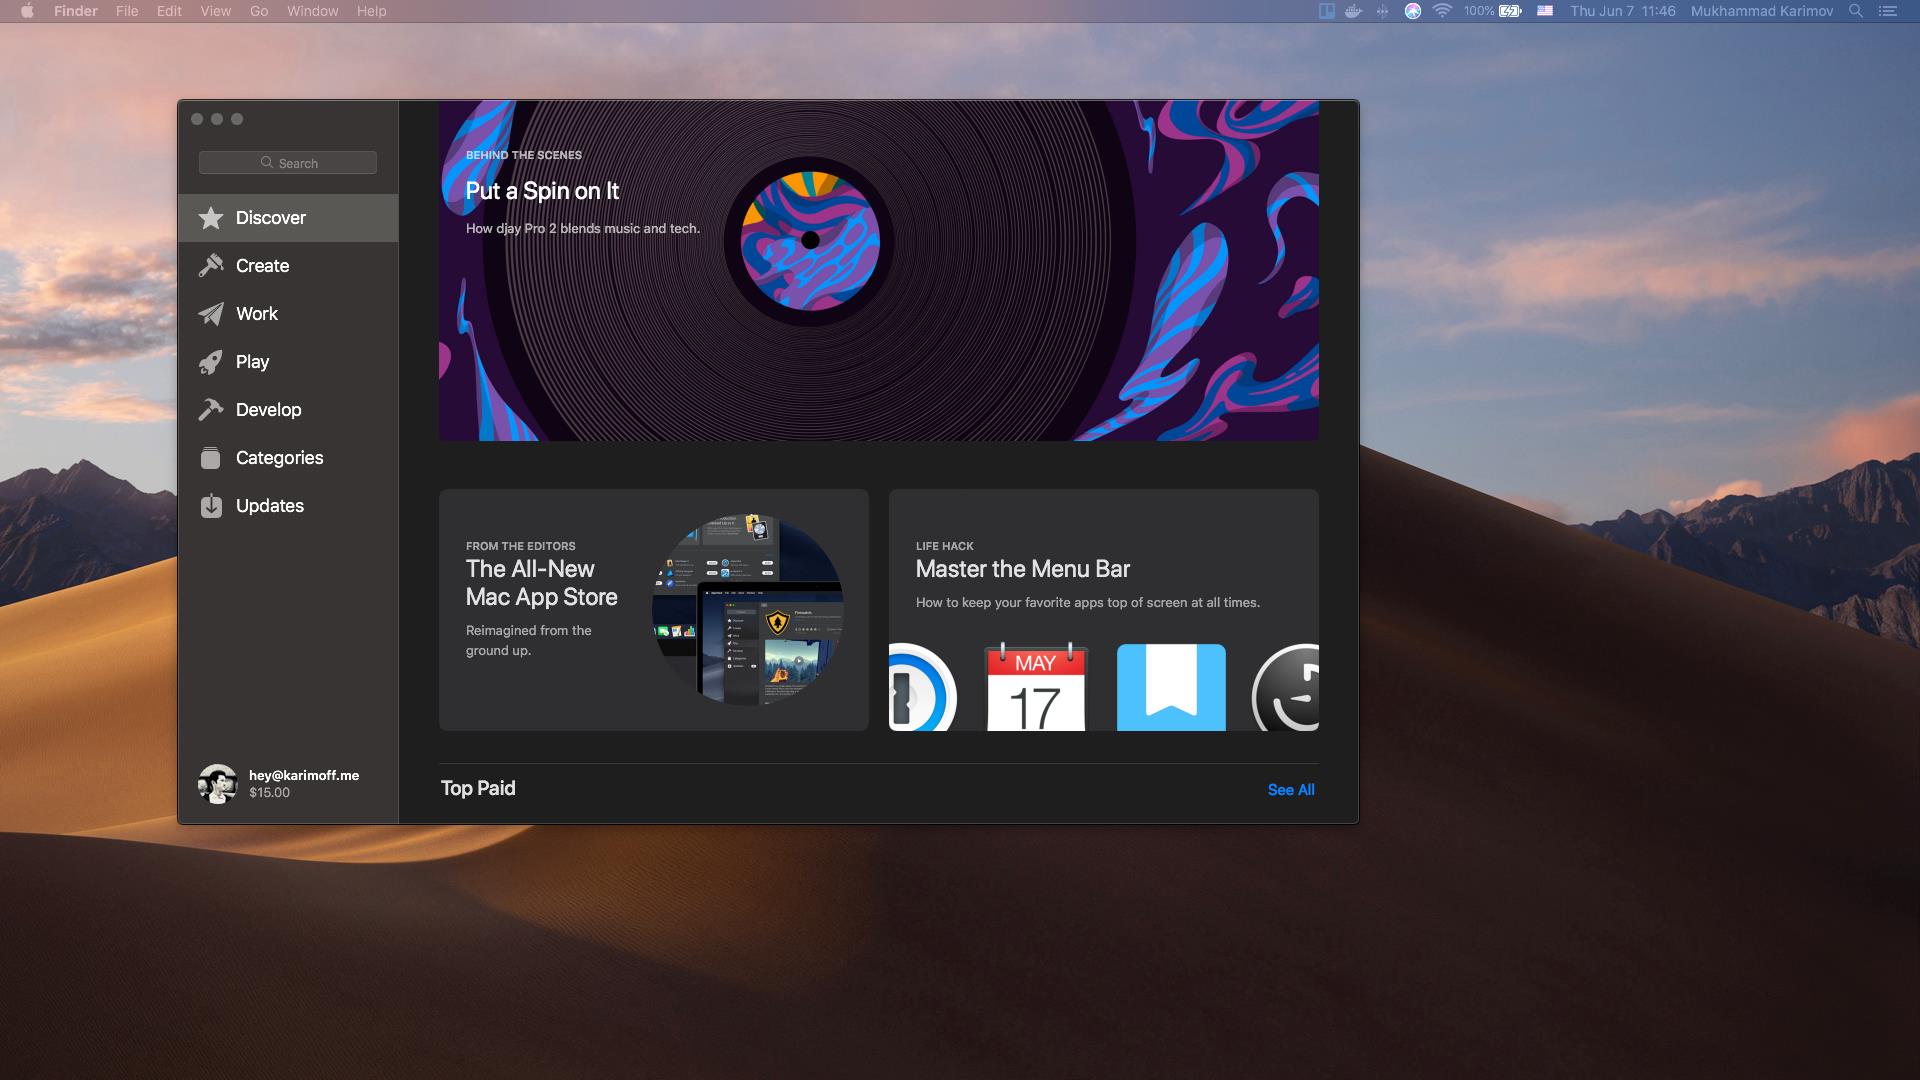The image size is (1920, 1080).
Task: Open the File menu
Action: coord(127,11)
